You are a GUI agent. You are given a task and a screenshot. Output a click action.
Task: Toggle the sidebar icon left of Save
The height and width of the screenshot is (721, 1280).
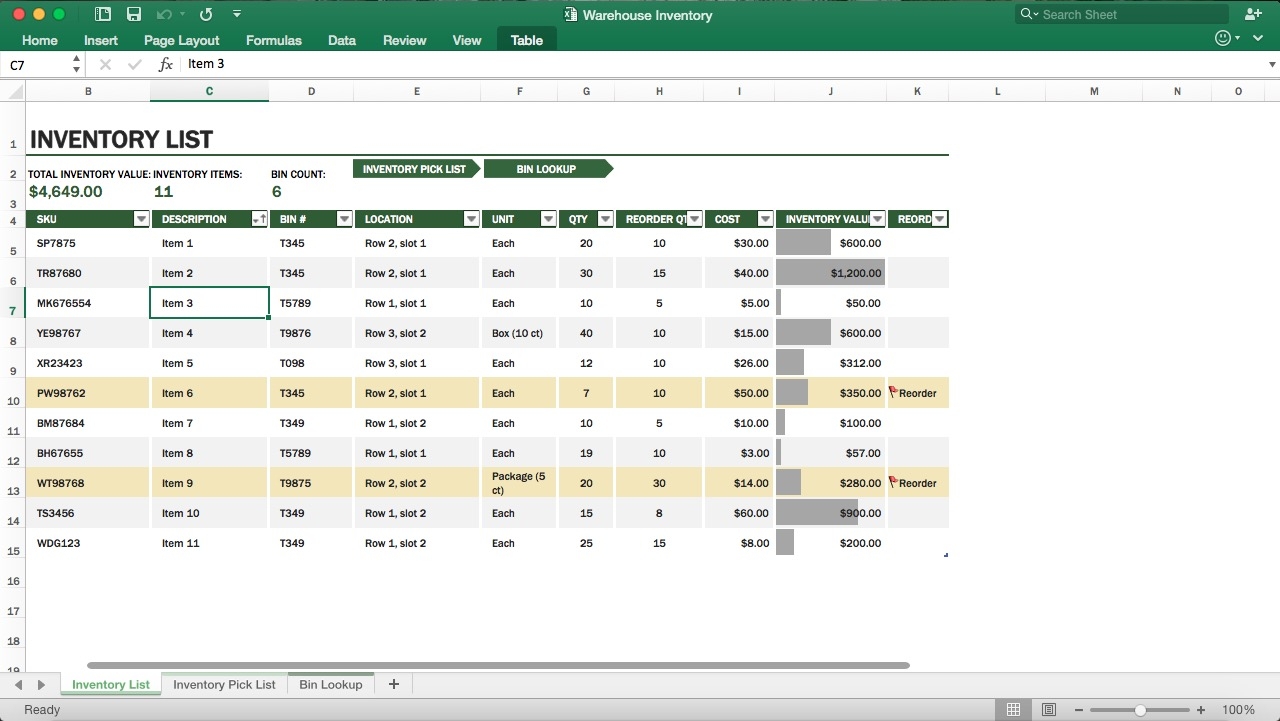click(103, 14)
